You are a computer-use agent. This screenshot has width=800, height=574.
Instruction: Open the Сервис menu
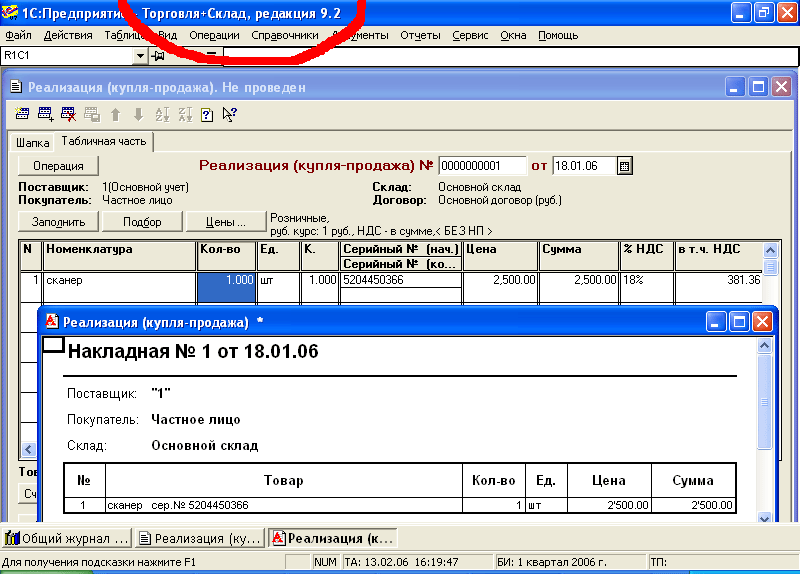(x=470, y=35)
